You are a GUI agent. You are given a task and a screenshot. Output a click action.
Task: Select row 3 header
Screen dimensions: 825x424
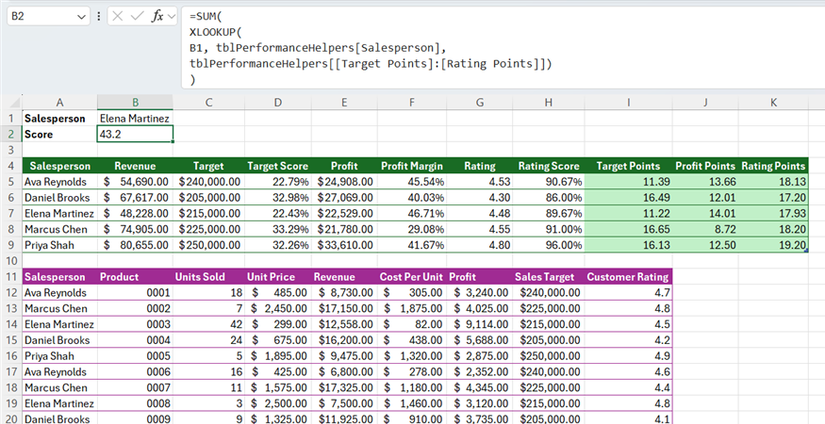point(11,150)
